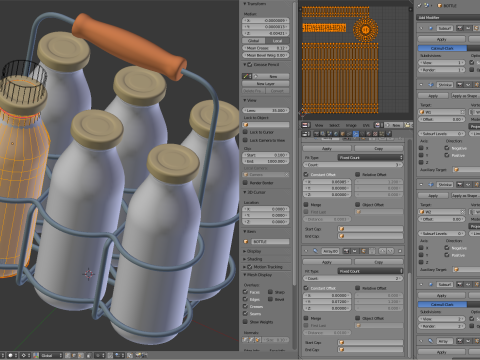Open transform orientation Global dropdown

click(51, 355)
